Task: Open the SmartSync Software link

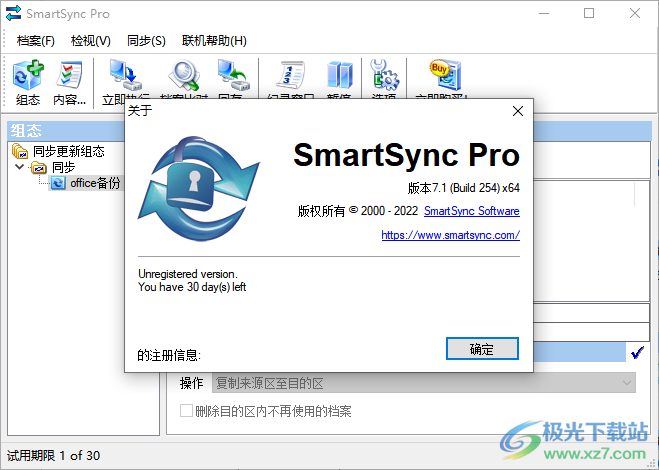Action: (x=472, y=211)
